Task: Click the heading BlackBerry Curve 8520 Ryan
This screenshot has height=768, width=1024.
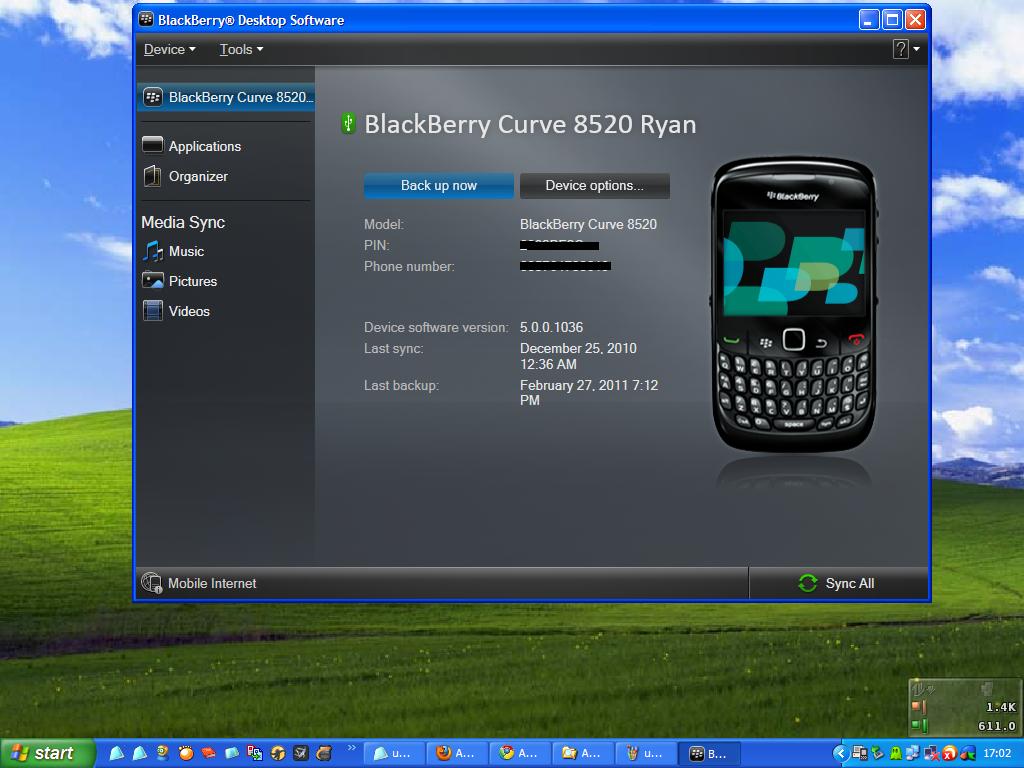Action: (530, 124)
